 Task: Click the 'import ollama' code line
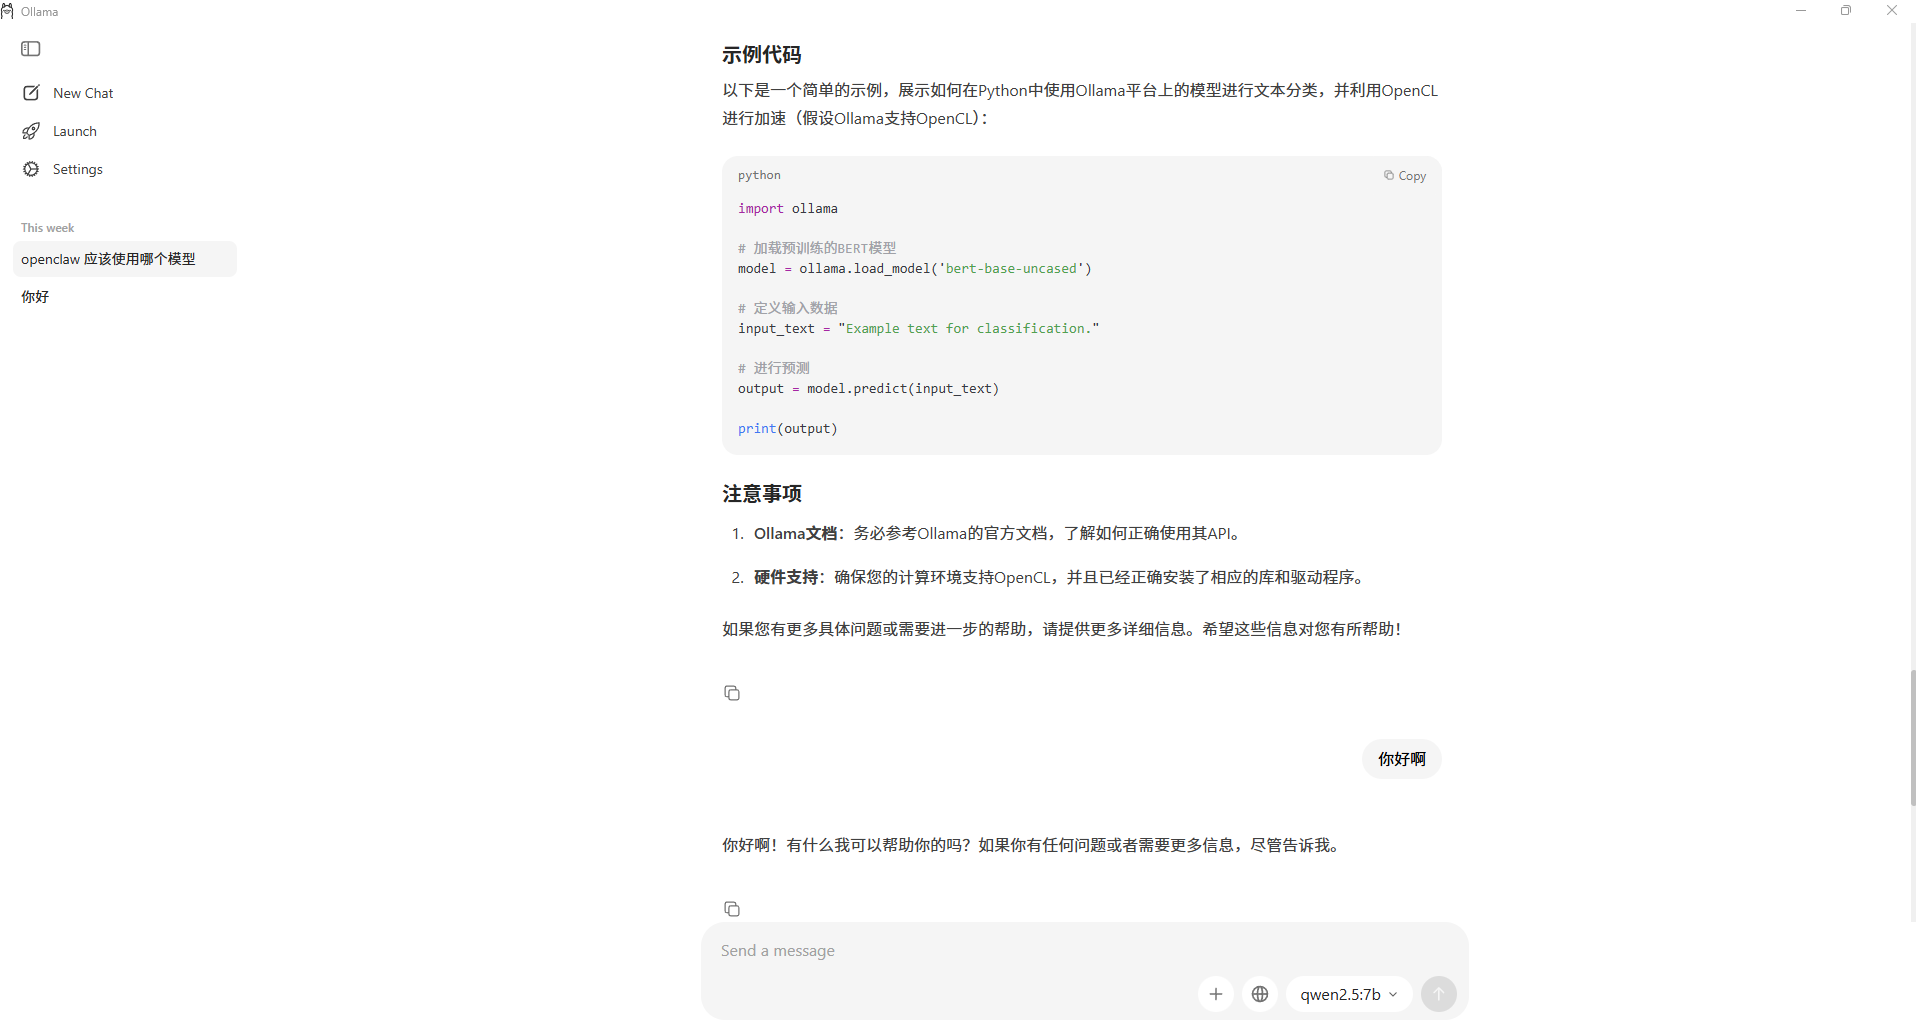(x=788, y=209)
